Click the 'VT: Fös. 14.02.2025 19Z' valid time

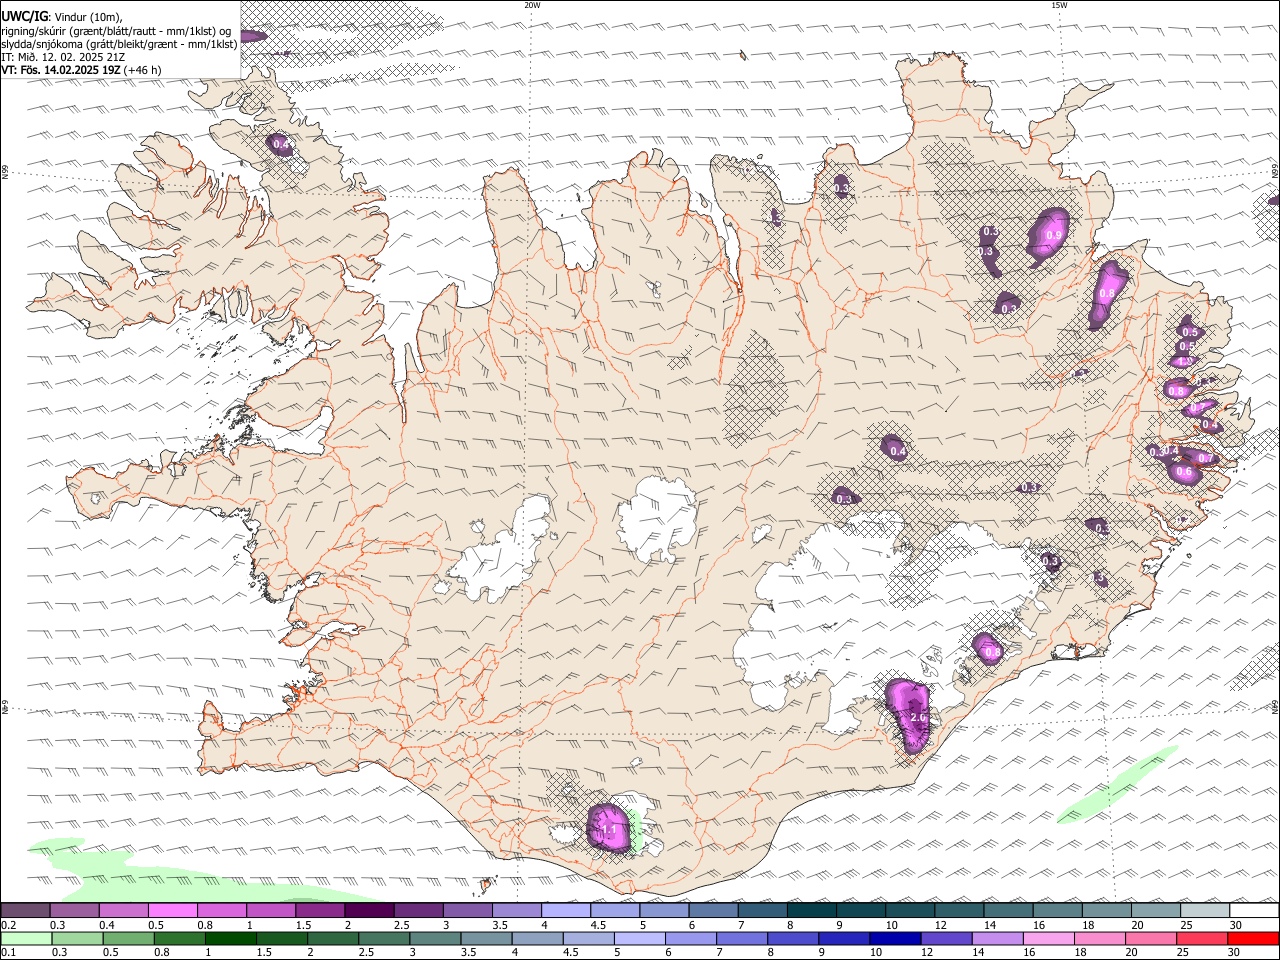(x=60, y=70)
